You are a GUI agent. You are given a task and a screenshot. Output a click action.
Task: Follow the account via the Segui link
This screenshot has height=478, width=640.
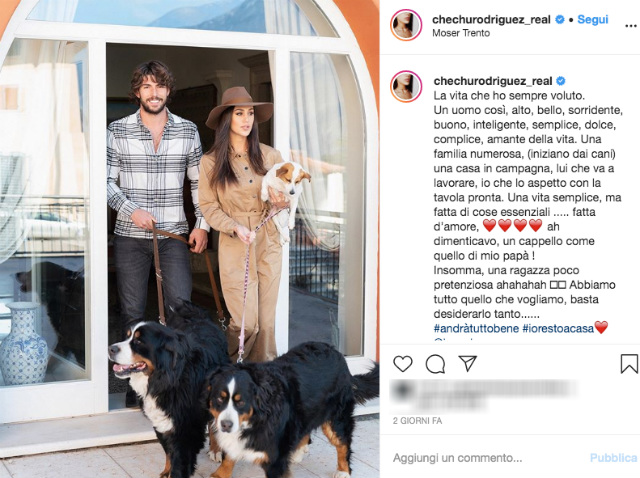pos(593,19)
